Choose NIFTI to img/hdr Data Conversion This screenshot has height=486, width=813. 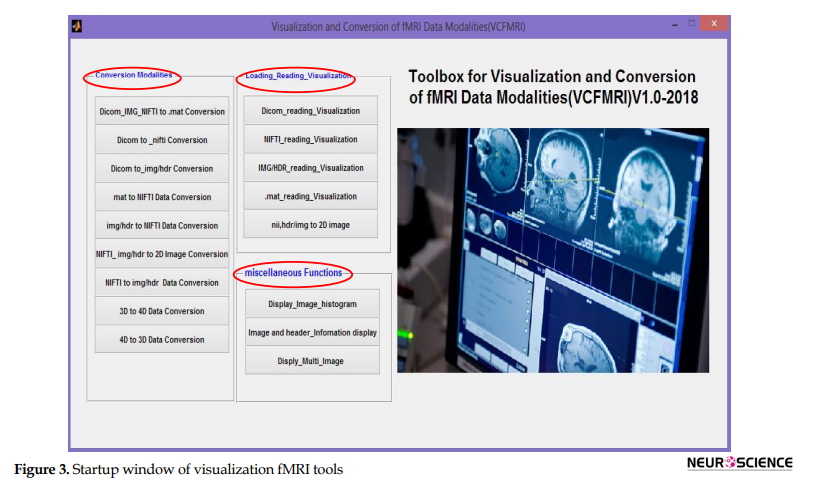click(x=162, y=282)
